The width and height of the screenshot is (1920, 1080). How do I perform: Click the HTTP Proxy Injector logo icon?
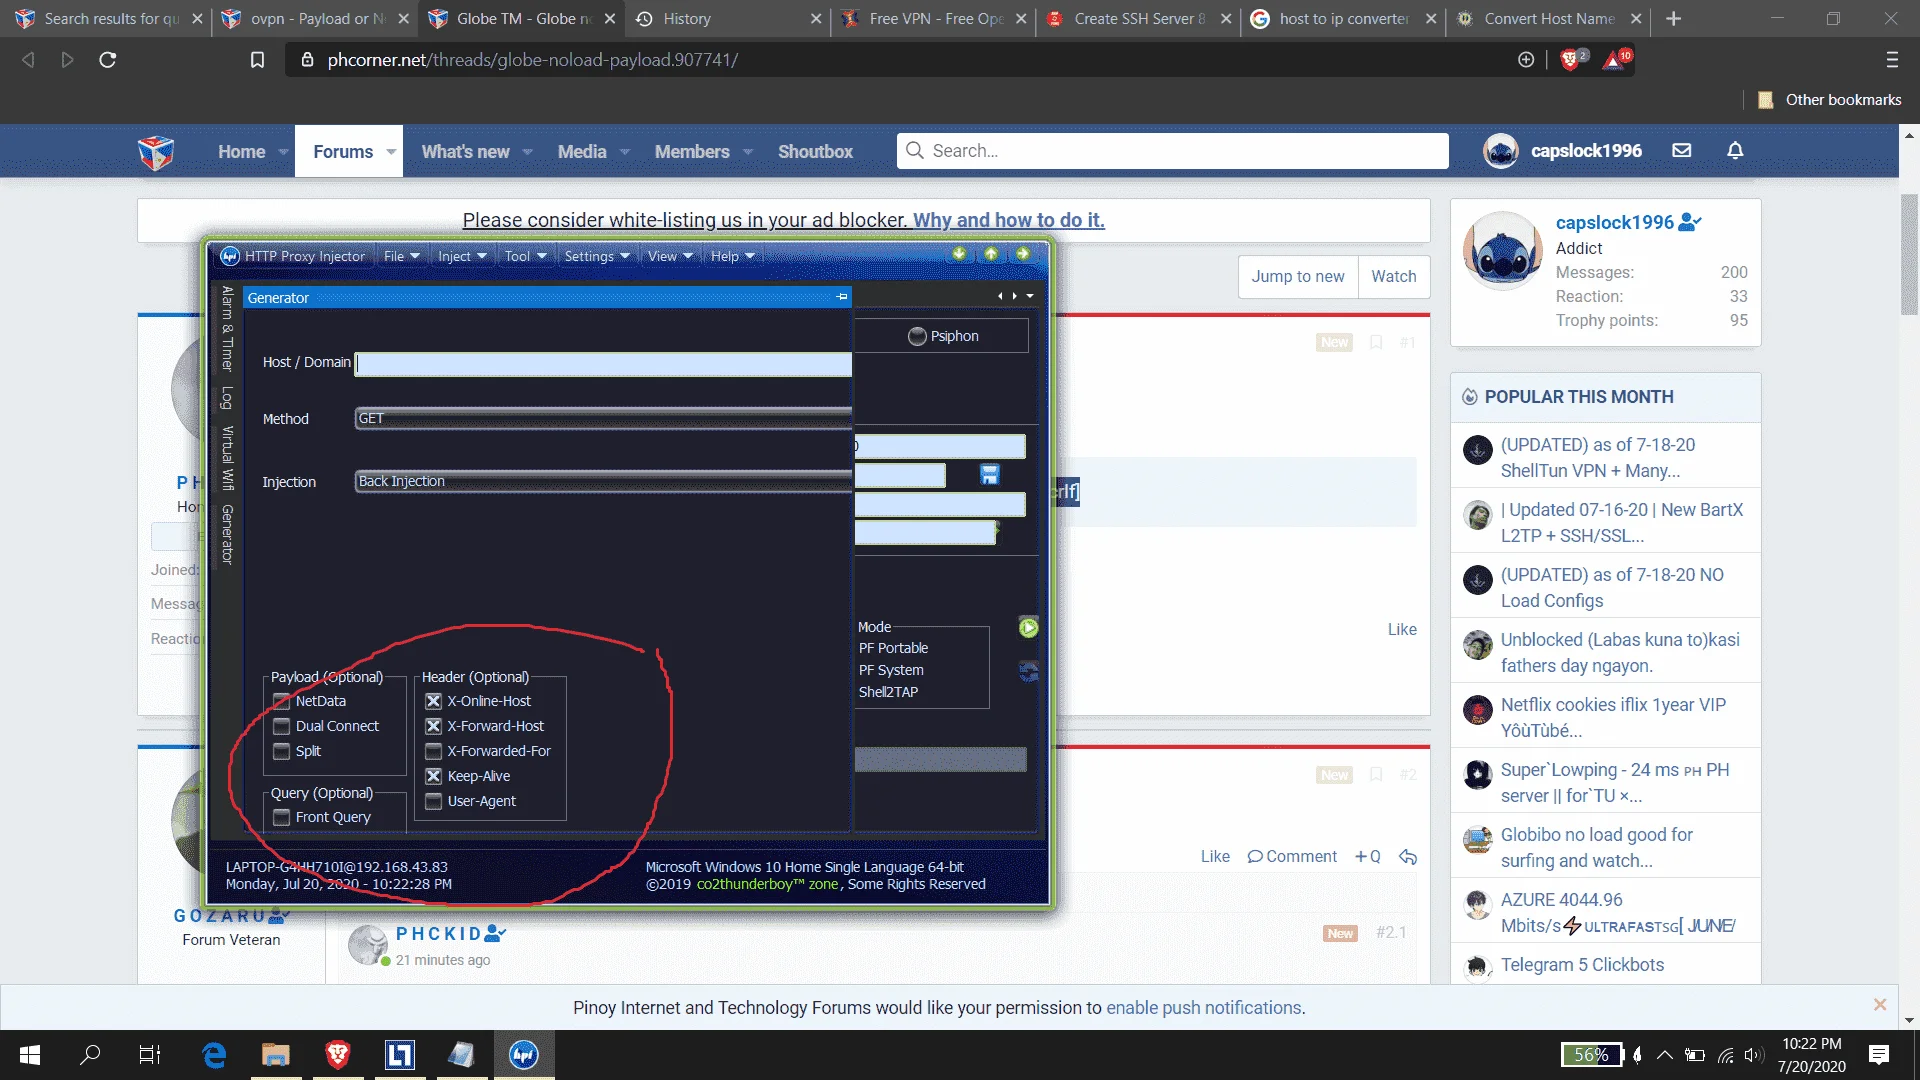[230, 256]
